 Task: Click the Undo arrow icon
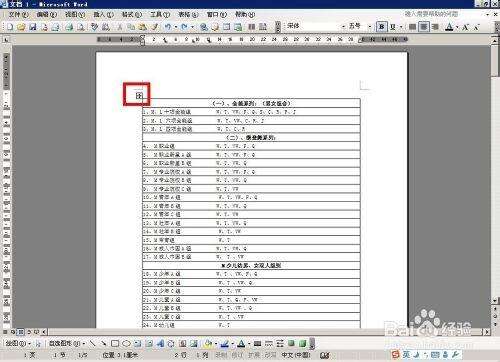tap(168, 27)
